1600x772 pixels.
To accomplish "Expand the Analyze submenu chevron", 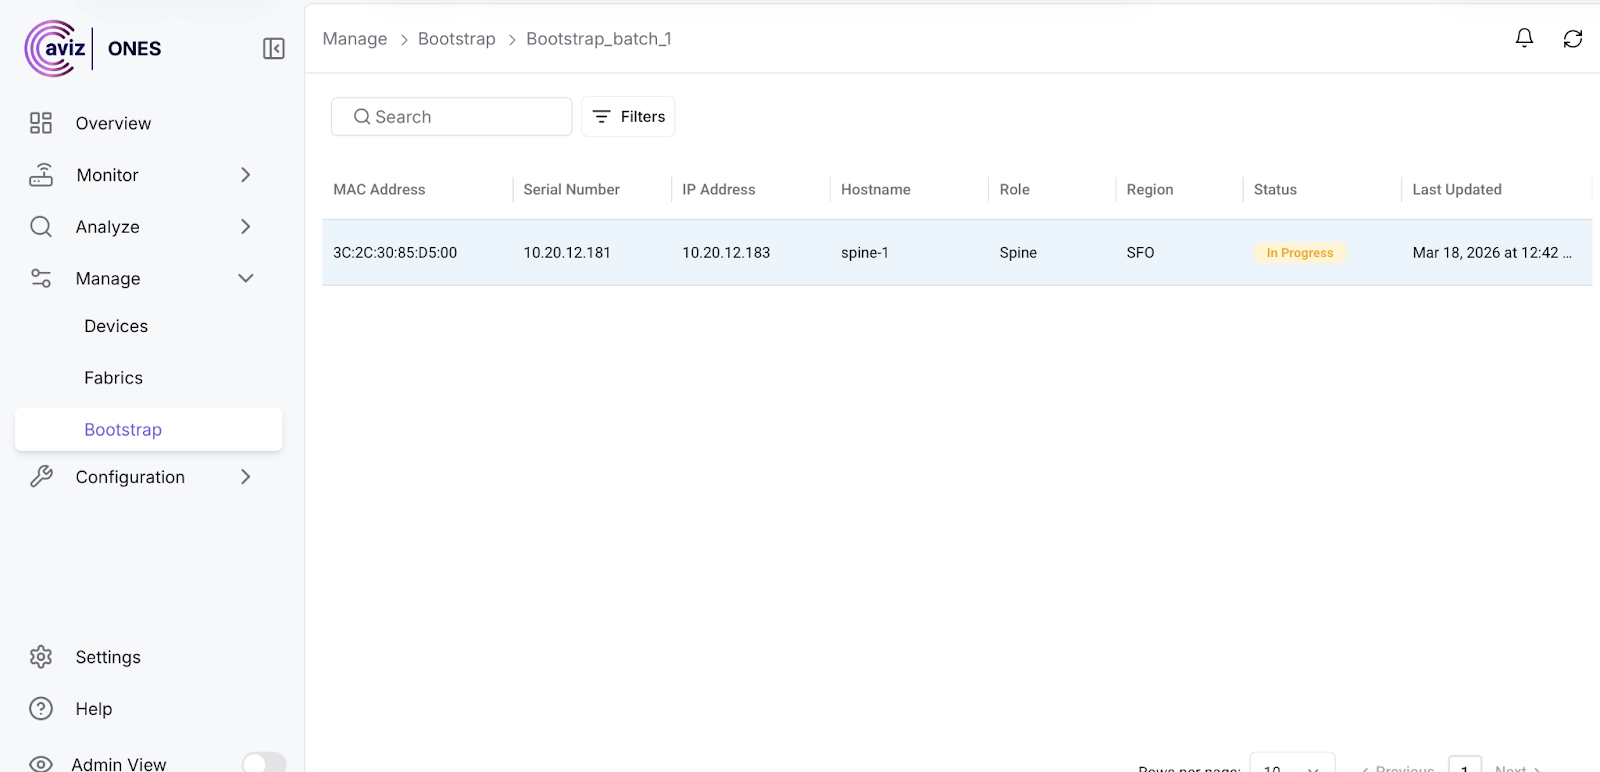I will [x=245, y=227].
